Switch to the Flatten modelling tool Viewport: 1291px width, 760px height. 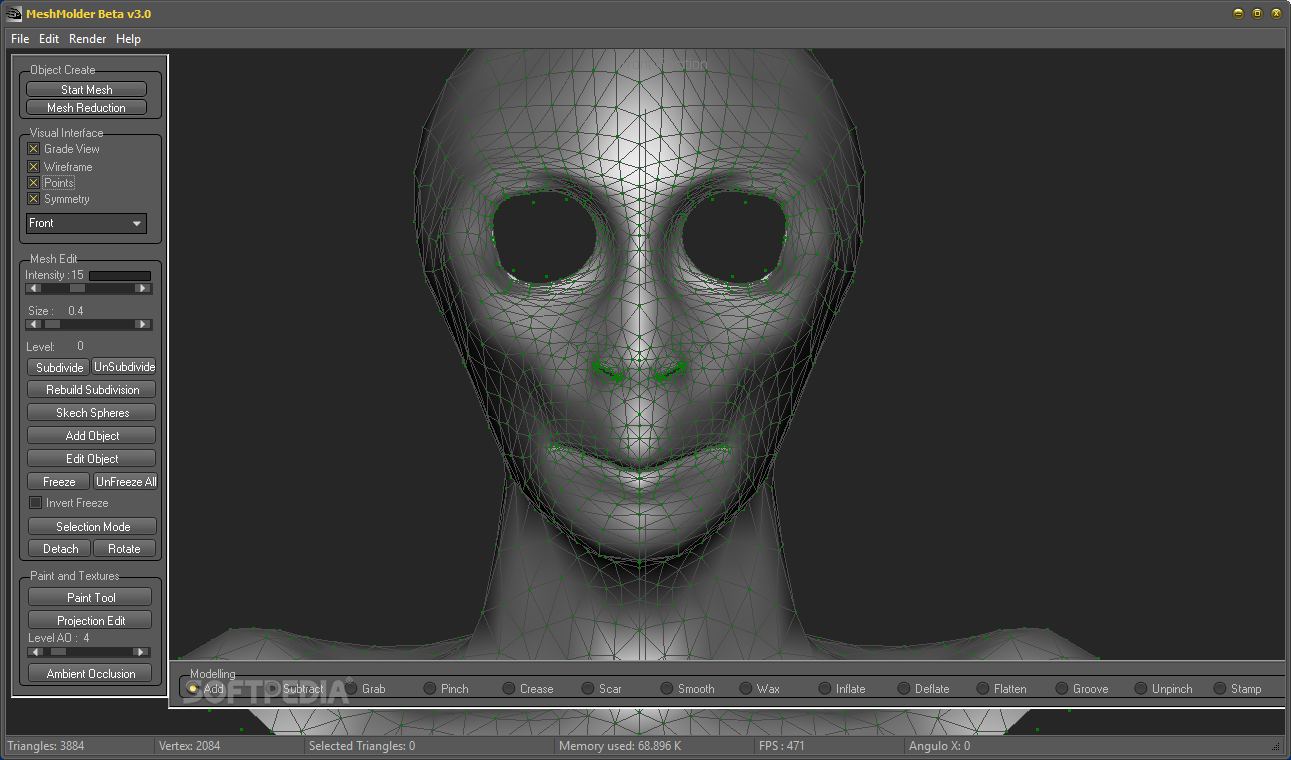(x=983, y=688)
